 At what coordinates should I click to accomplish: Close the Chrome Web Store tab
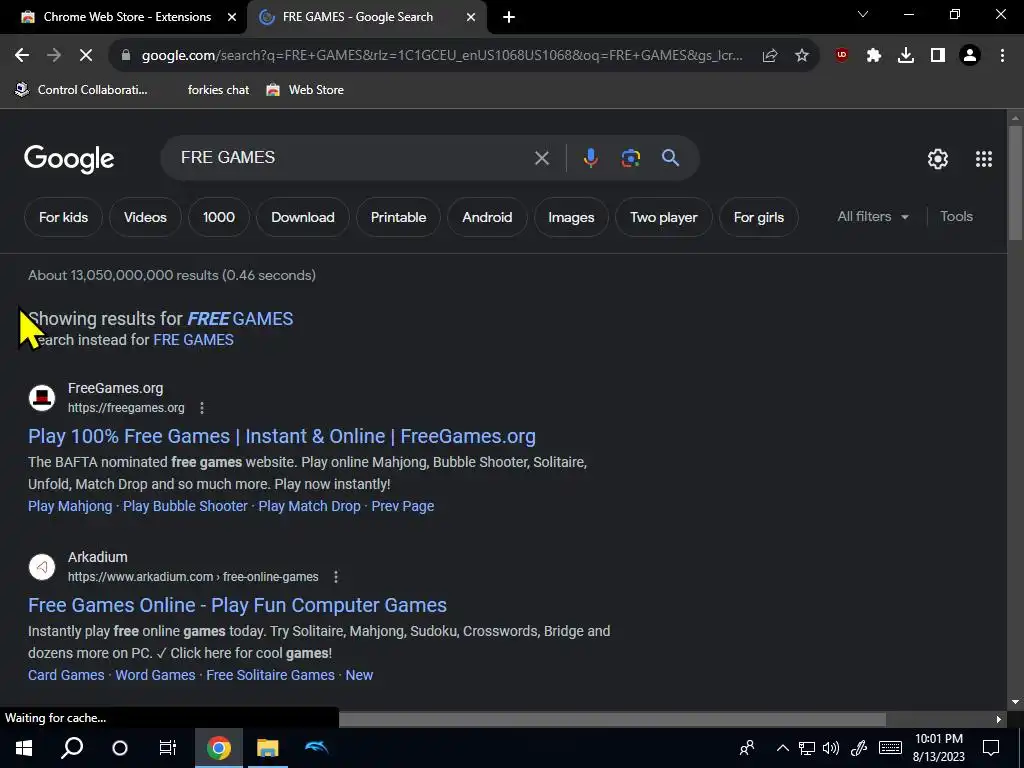[x=232, y=17]
